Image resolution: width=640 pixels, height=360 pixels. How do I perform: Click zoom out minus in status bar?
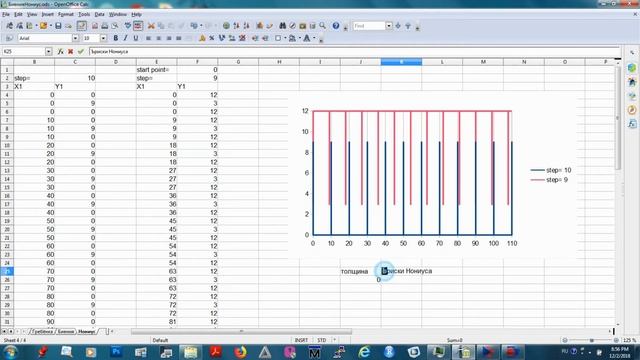coord(565,340)
